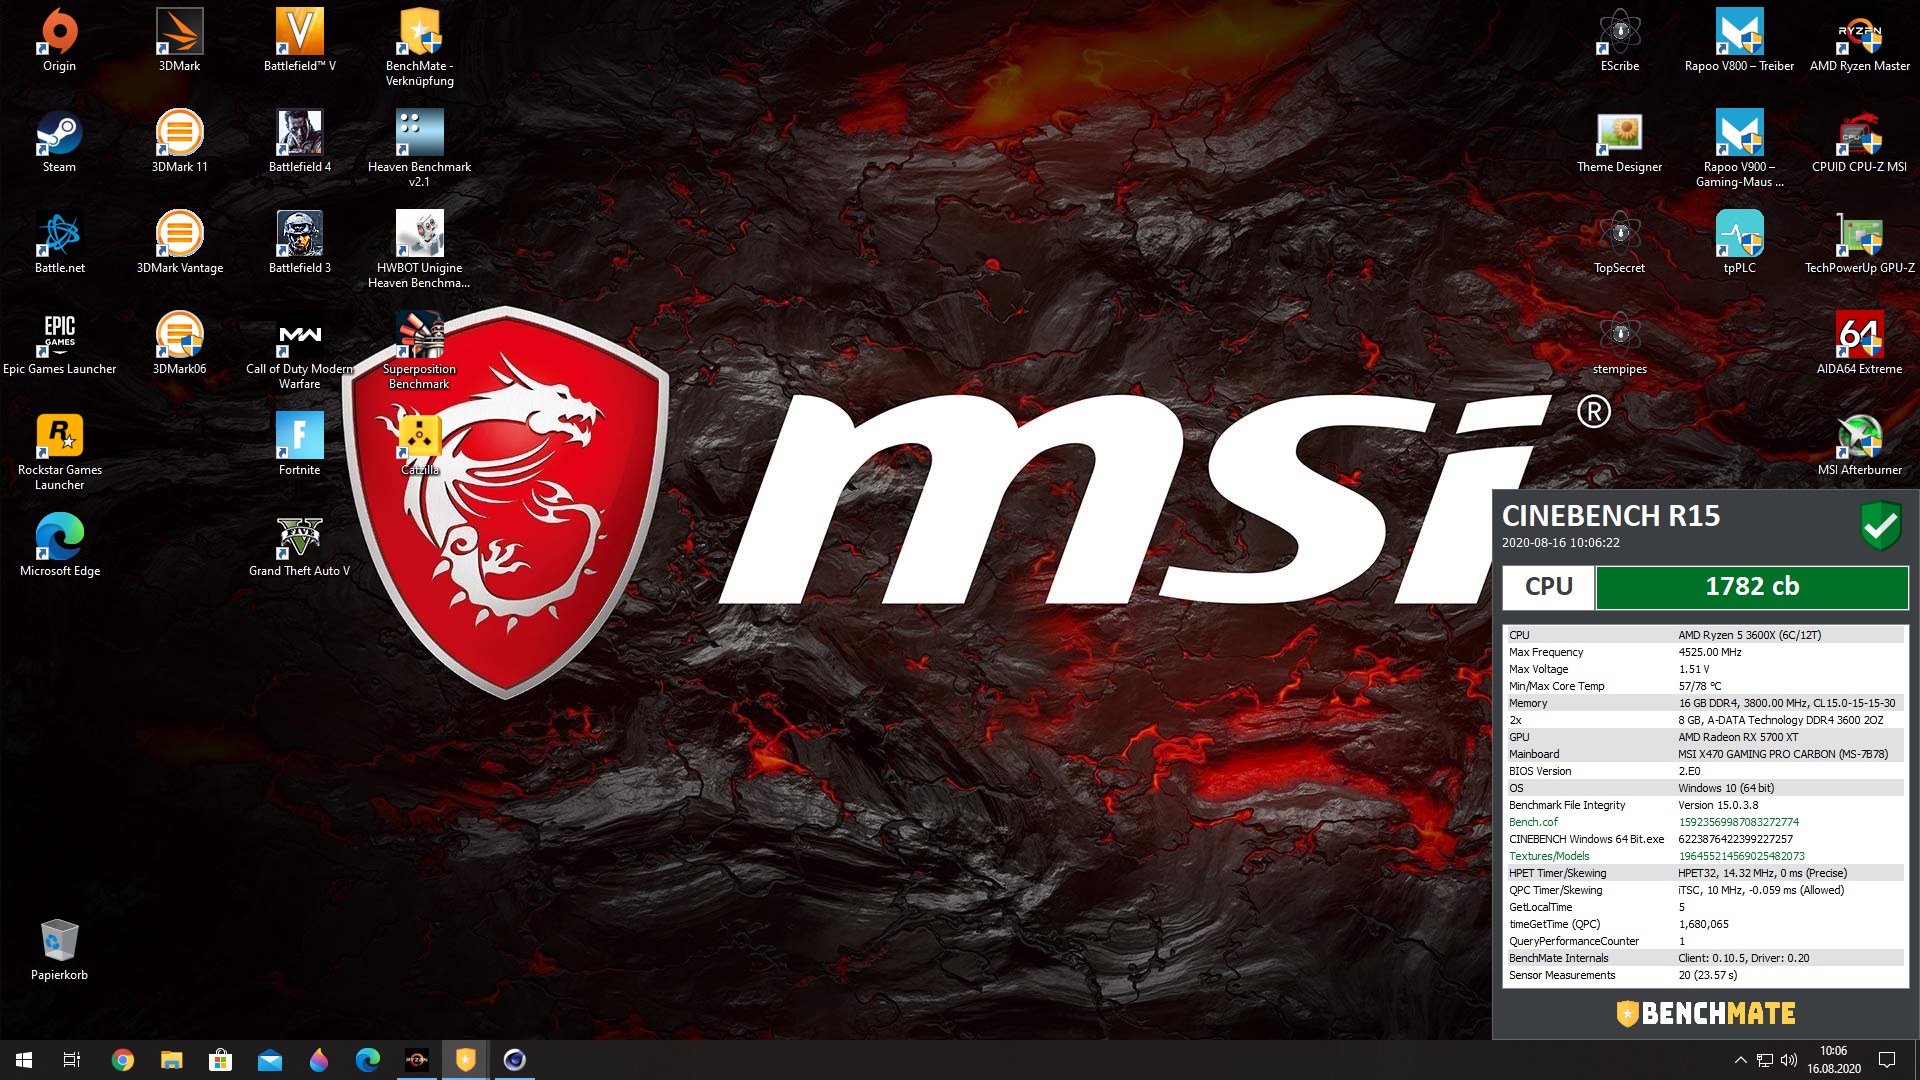Select Superposition Benchmark icon
Image resolution: width=1920 pixels, height=1080 pixels.
coord(420,351)
